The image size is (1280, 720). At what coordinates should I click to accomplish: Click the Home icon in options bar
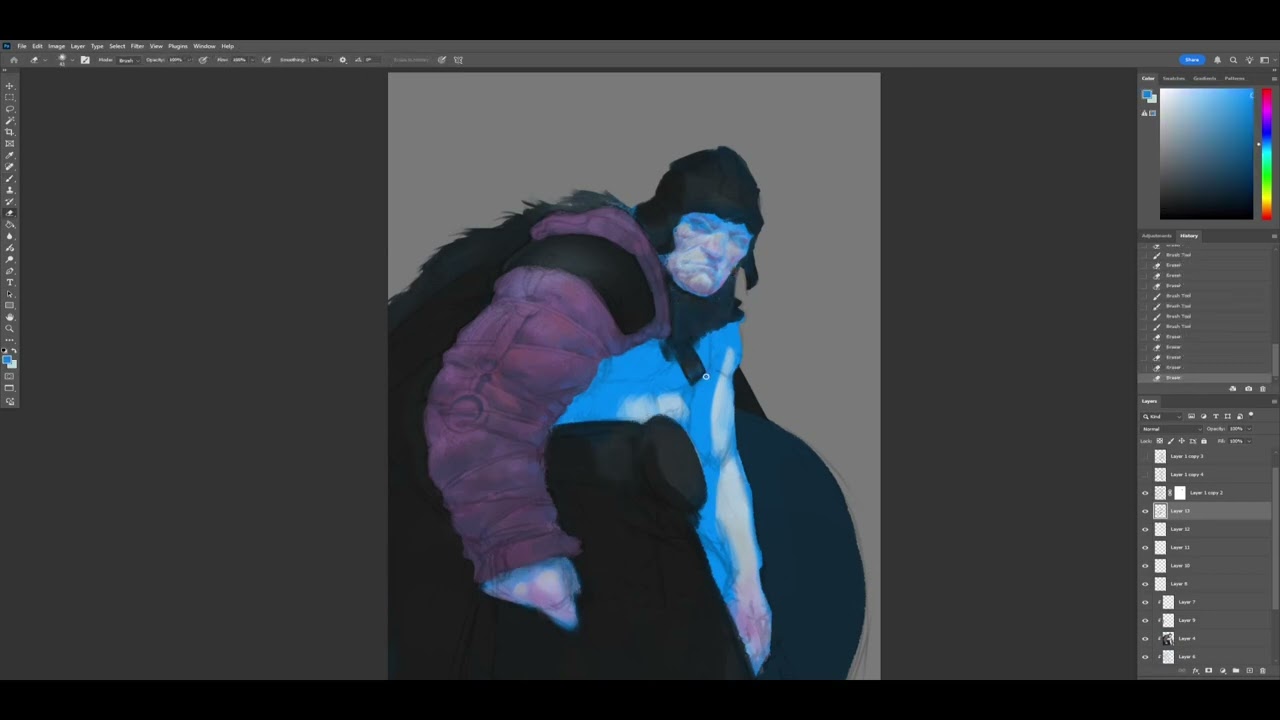[14, 60]
